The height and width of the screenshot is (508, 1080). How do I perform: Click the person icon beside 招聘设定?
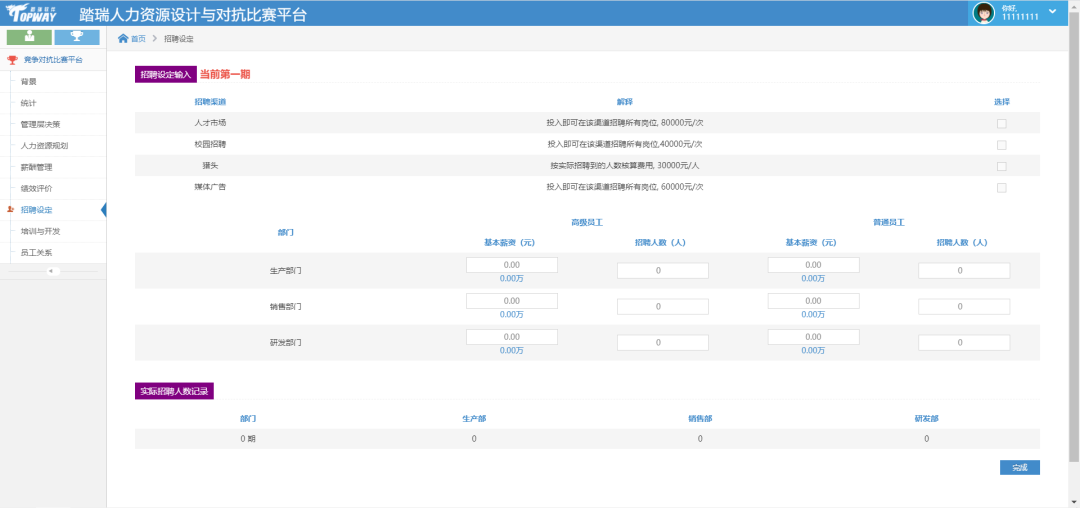coord(11,210)
